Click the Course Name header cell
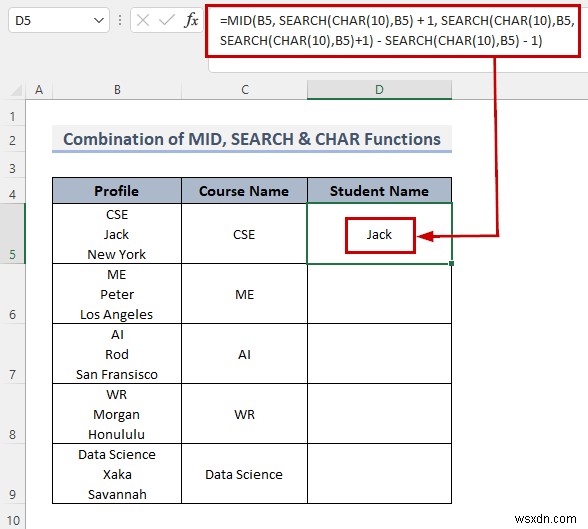Image resolution: width=588 pixels, height=529 pixels. (244, 191)
